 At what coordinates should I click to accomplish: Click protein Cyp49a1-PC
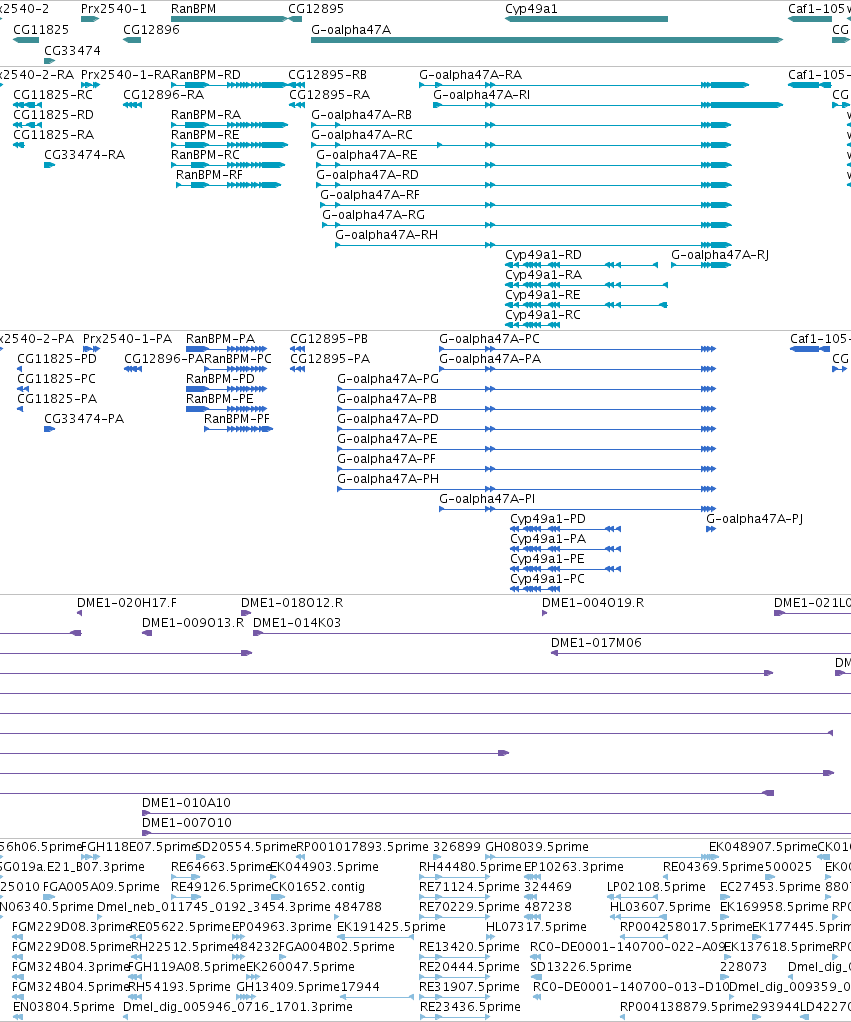(x=547, y=579)
